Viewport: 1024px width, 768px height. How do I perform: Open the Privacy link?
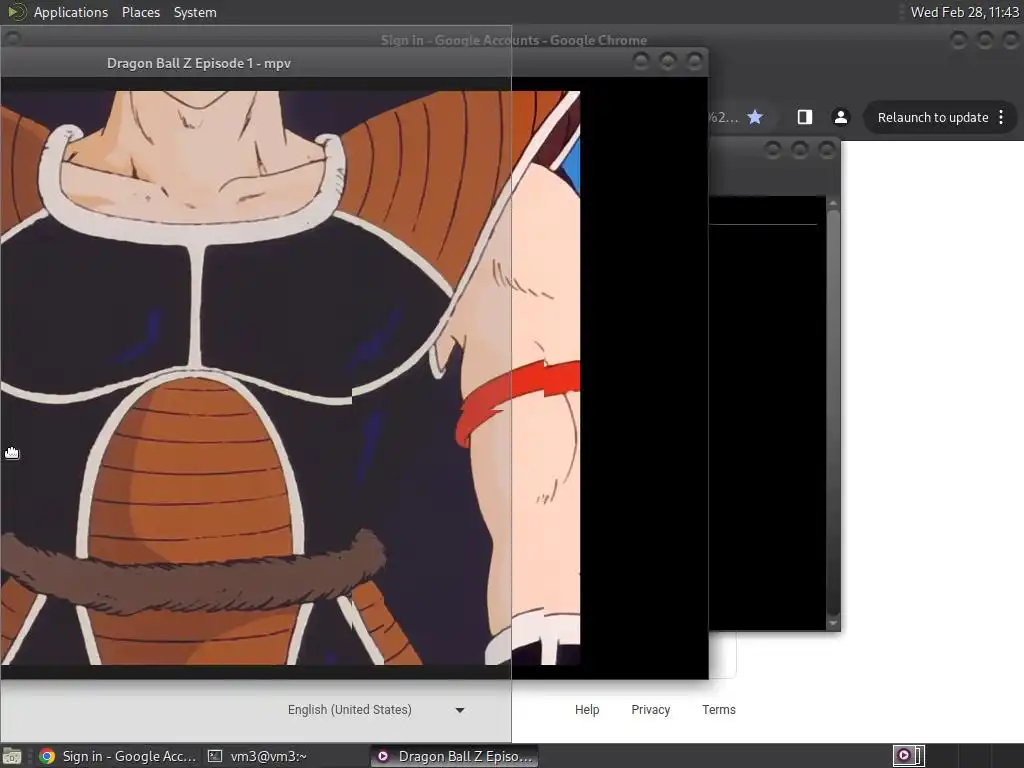(x=650, y=710)
